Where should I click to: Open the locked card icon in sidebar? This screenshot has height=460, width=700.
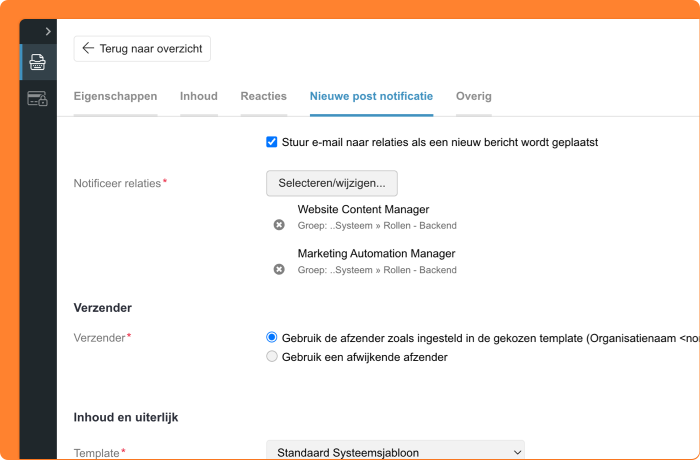38,98
